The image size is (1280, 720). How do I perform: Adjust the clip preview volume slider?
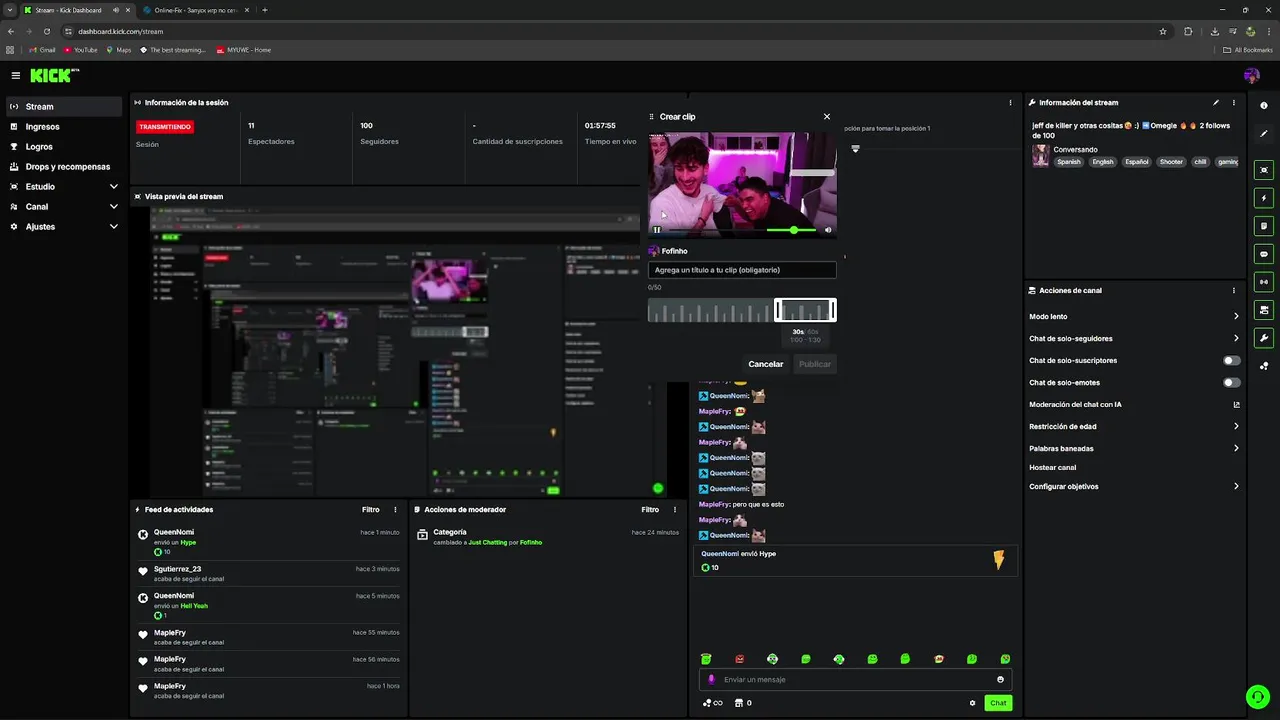[x=792, y=230]
